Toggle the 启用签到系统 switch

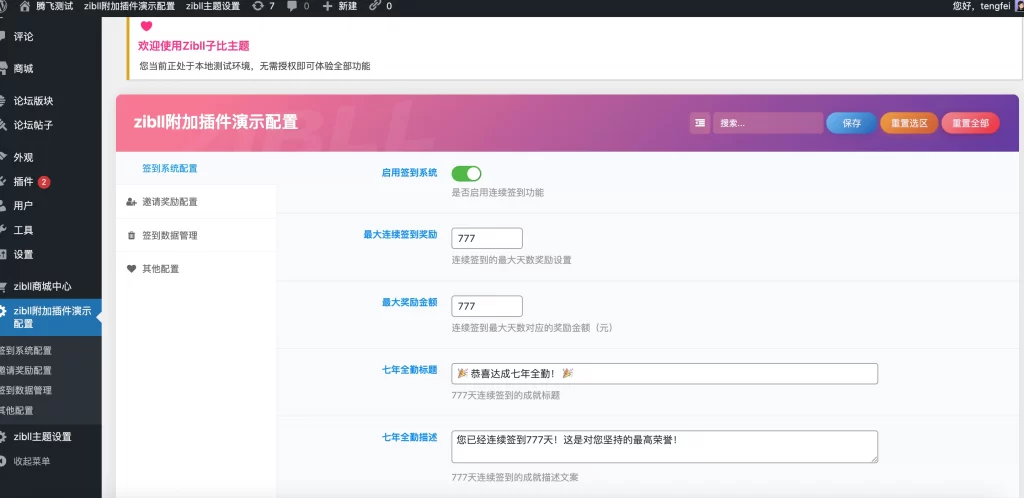[x=466, y=174]
